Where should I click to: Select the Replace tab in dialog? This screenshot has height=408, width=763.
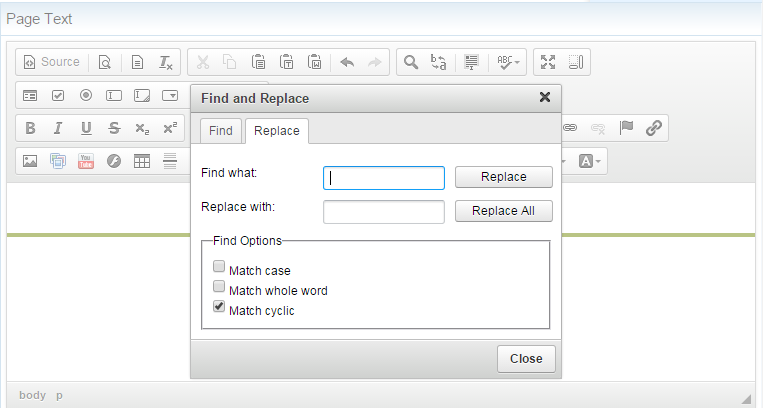[x=276, y=131]
